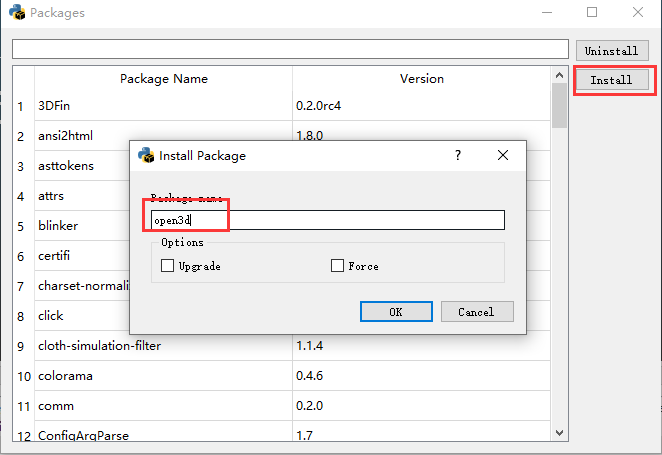Cancel the Install Package dialog

(476, 312)
